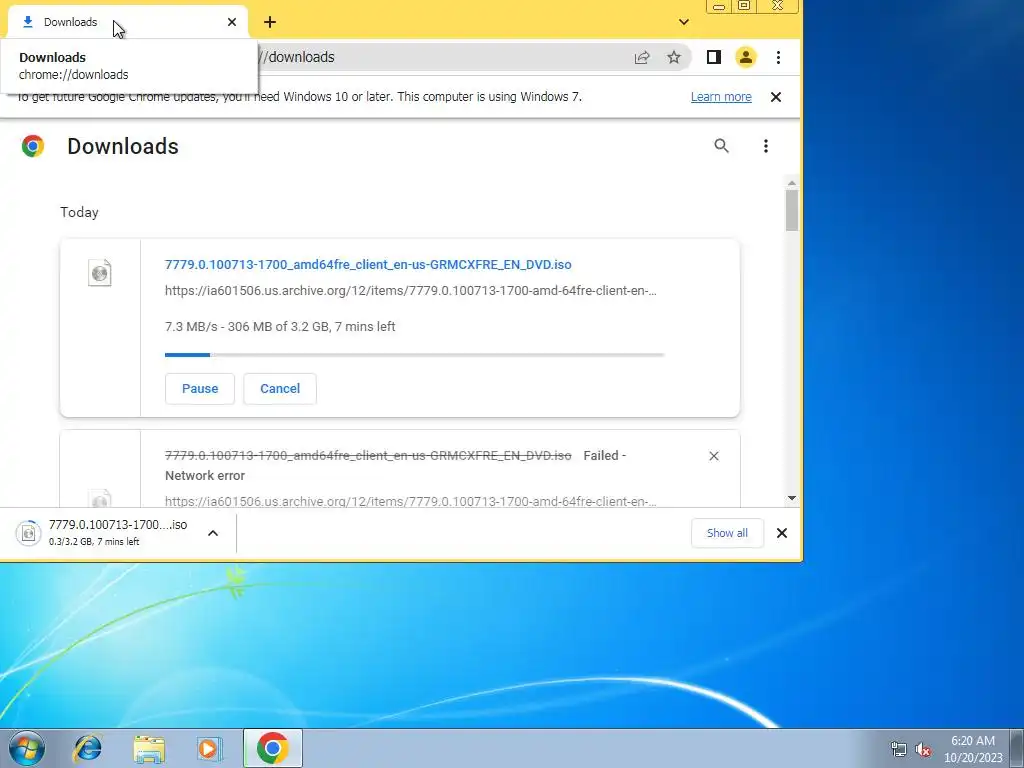Image resolution: width=1024 pixels, height=768 pixels.
Task: Close the bottom download shelf
Action: [x=782, y=533]
